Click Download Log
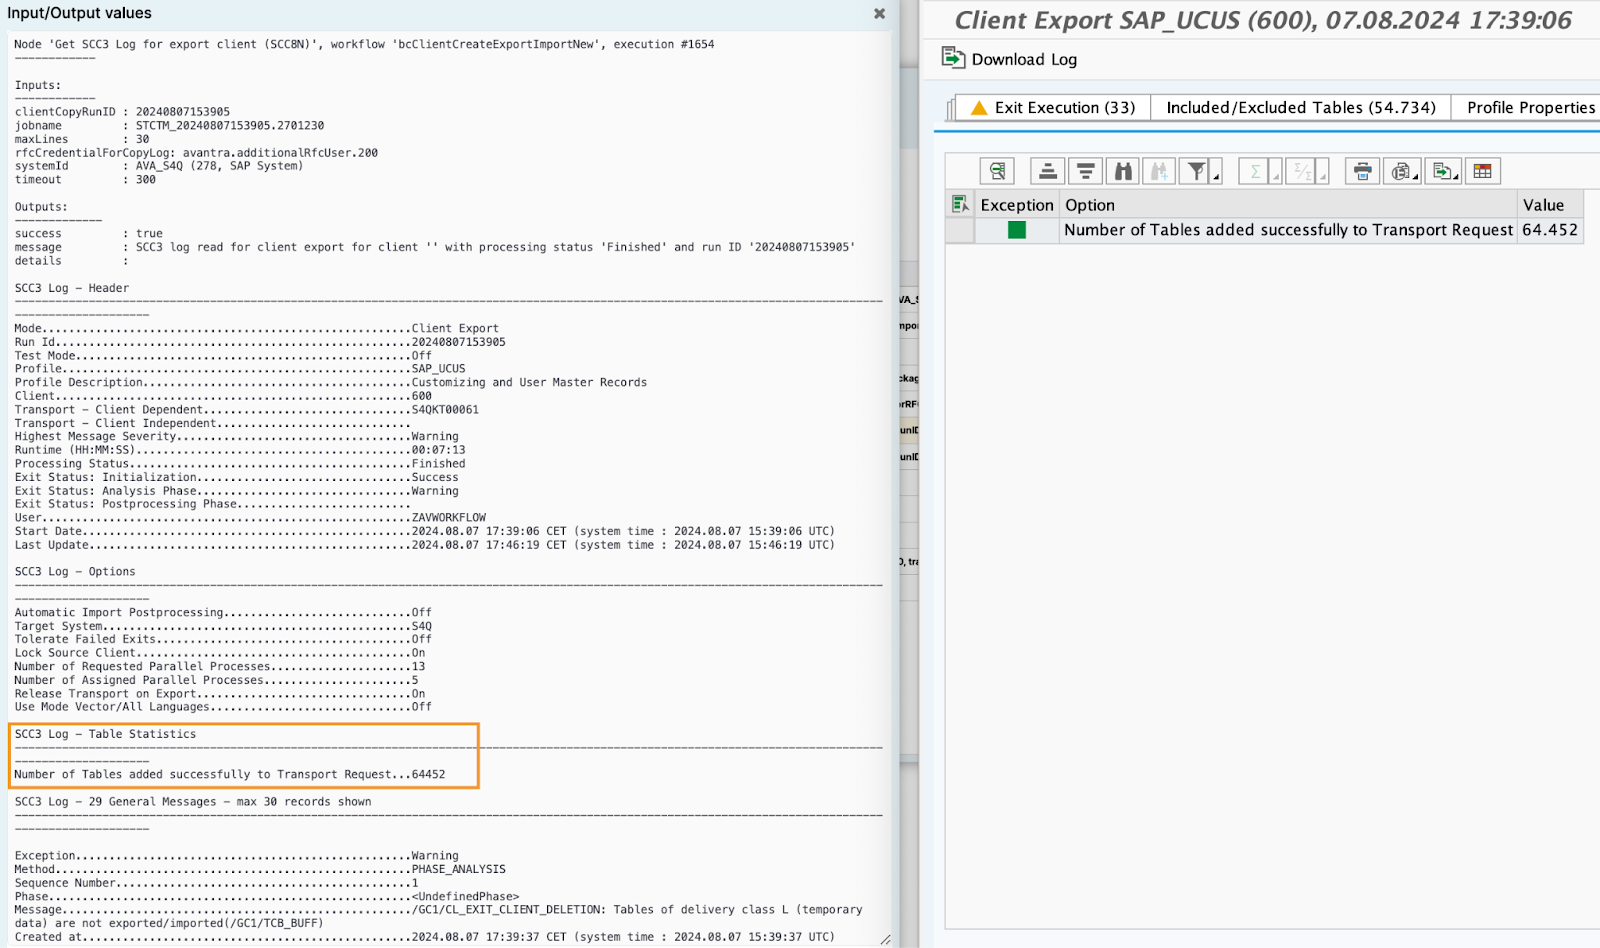 (1010, 59)
